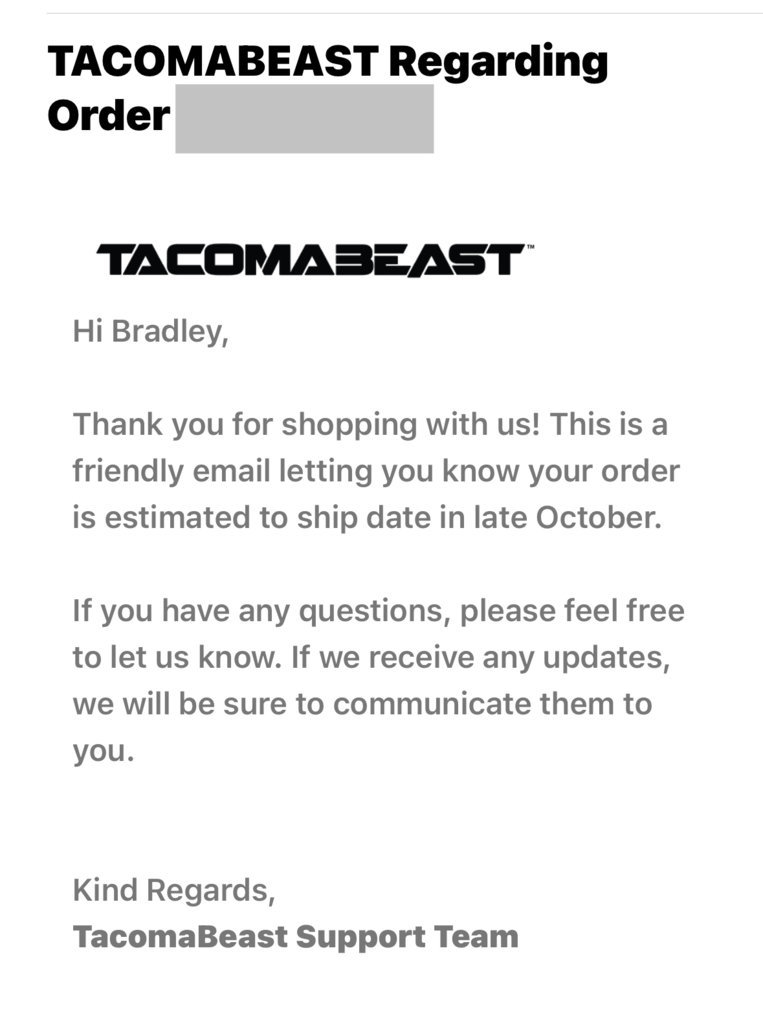Click the friendly email letting you know line
The image size is (763, 1023).
376,472
